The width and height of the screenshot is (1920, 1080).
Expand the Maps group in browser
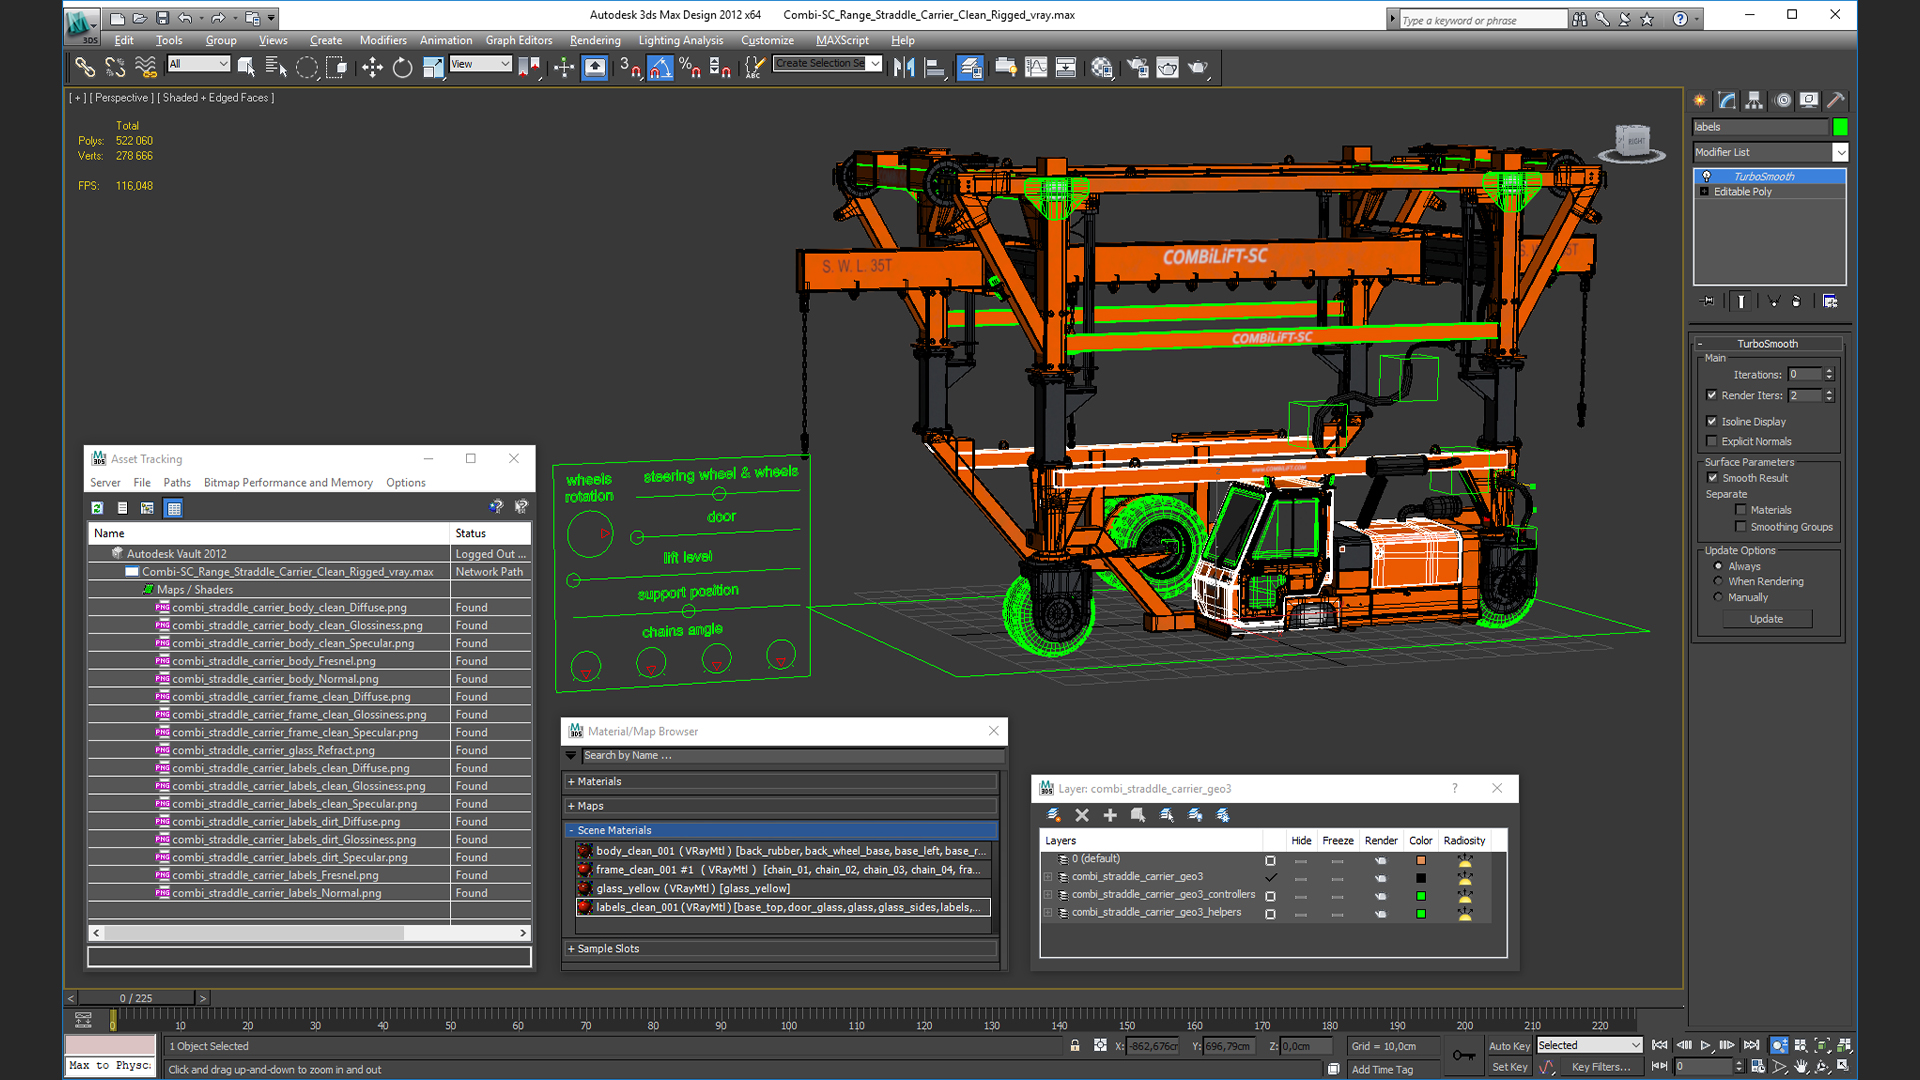pos(780,805)
